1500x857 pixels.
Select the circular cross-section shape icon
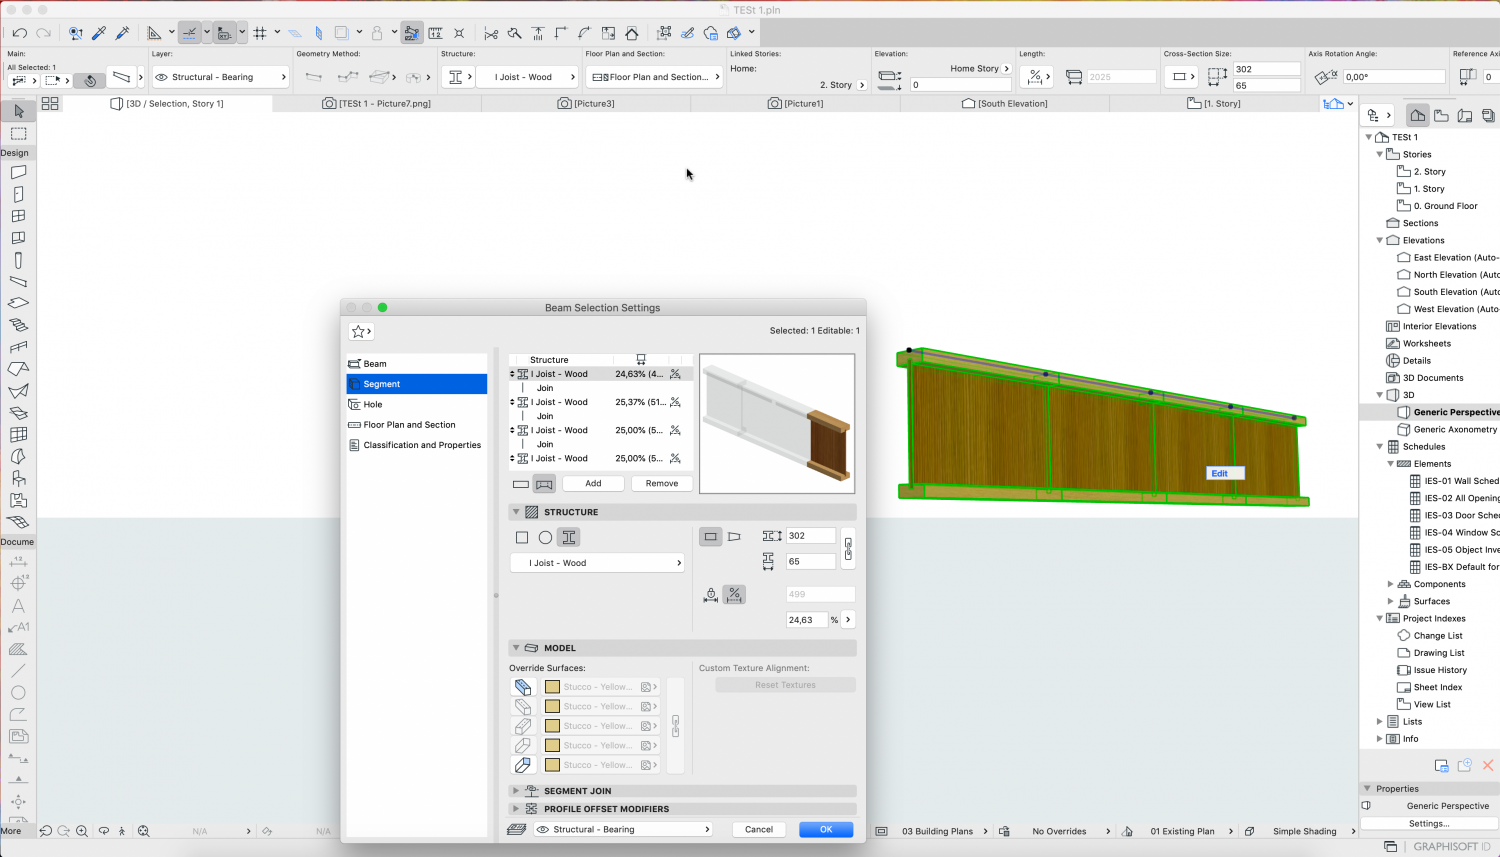[545, 537]
